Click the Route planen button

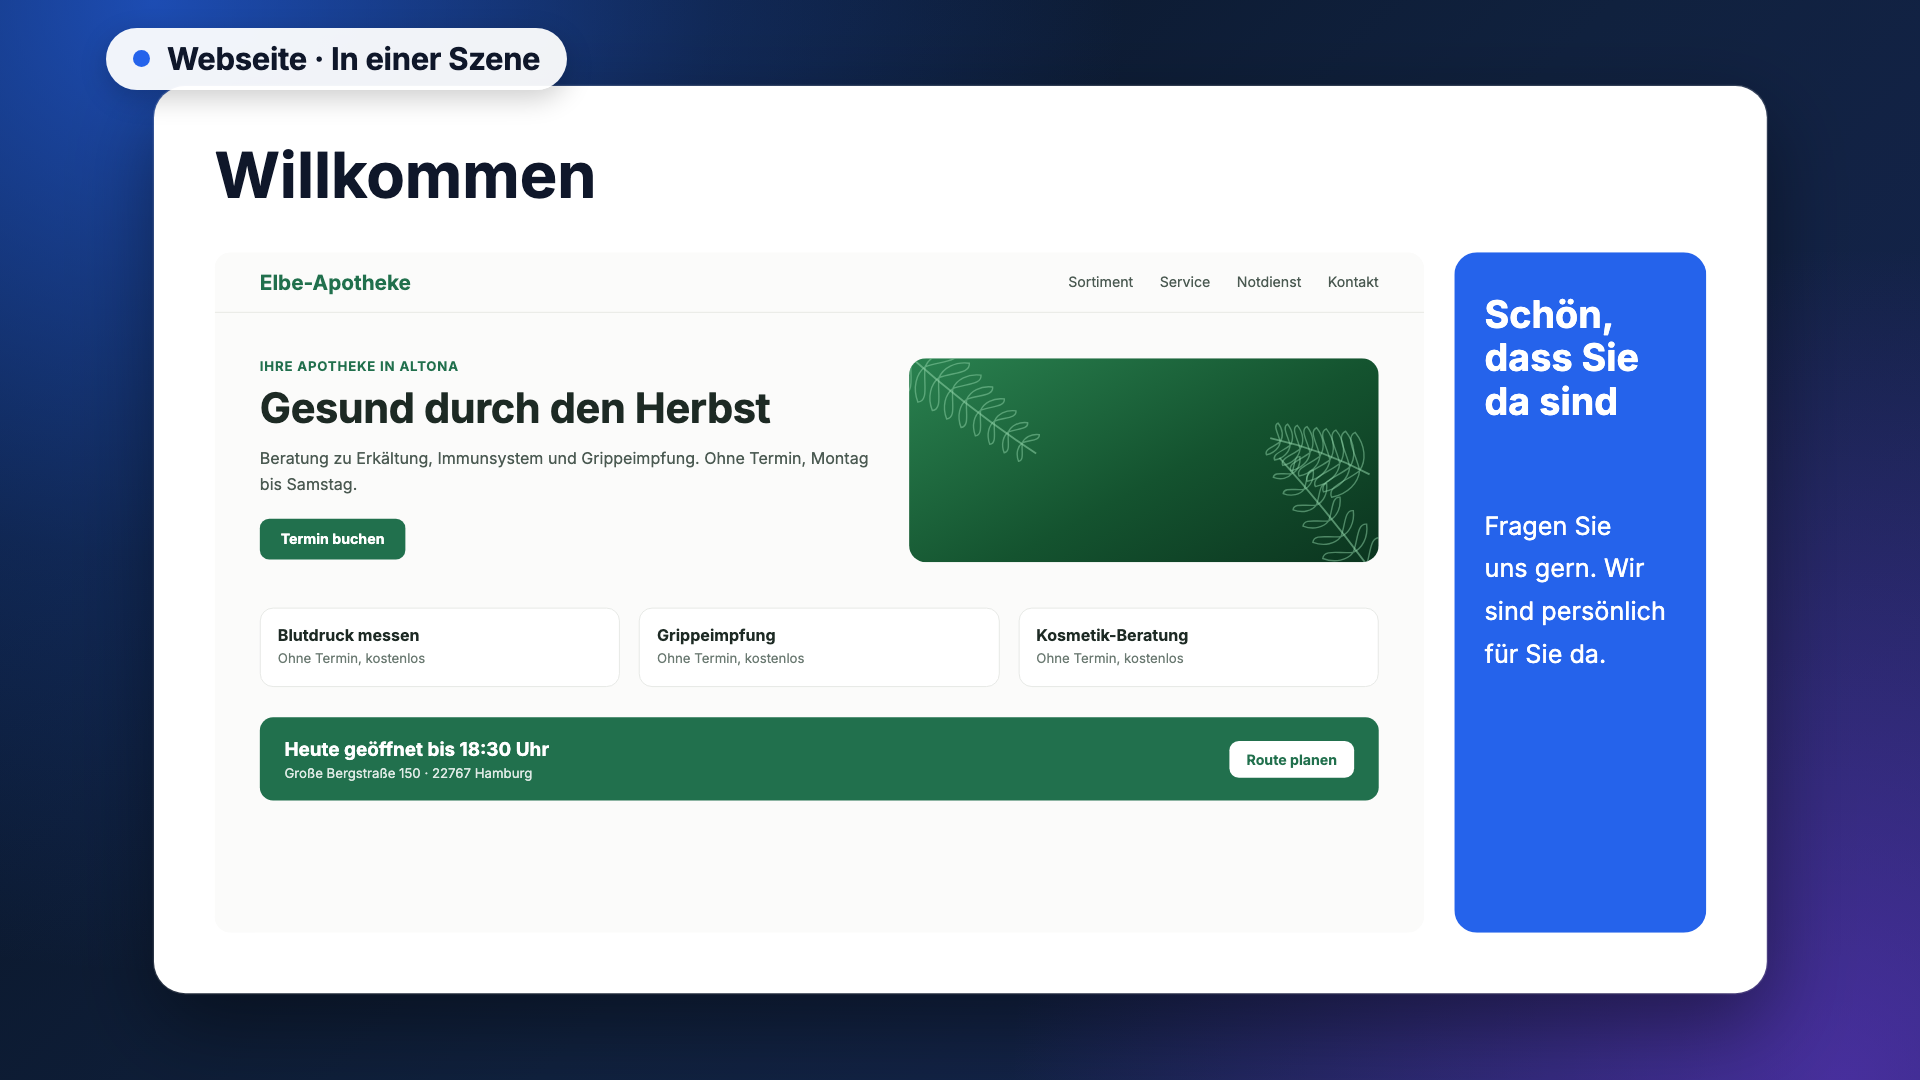click(1291, 760)
